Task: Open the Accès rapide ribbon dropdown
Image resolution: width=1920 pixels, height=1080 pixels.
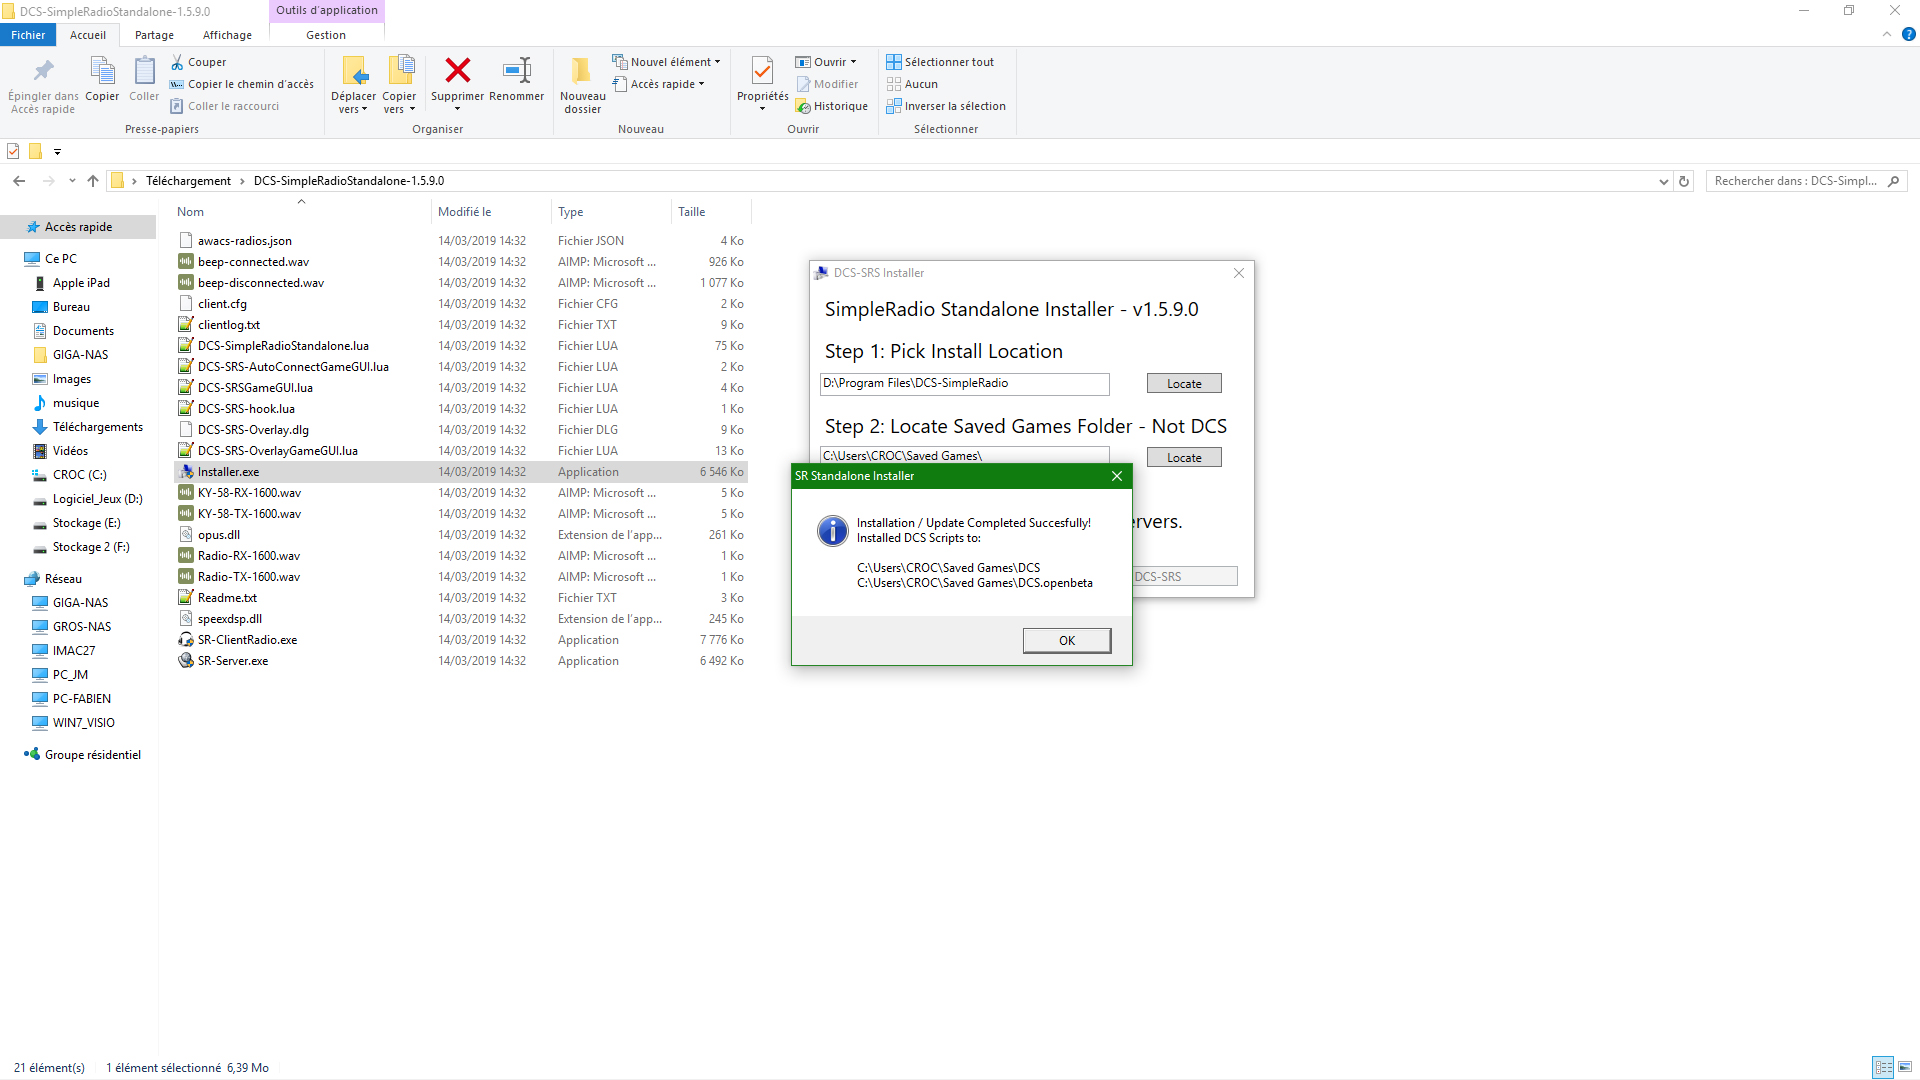Action: (659, 84)
